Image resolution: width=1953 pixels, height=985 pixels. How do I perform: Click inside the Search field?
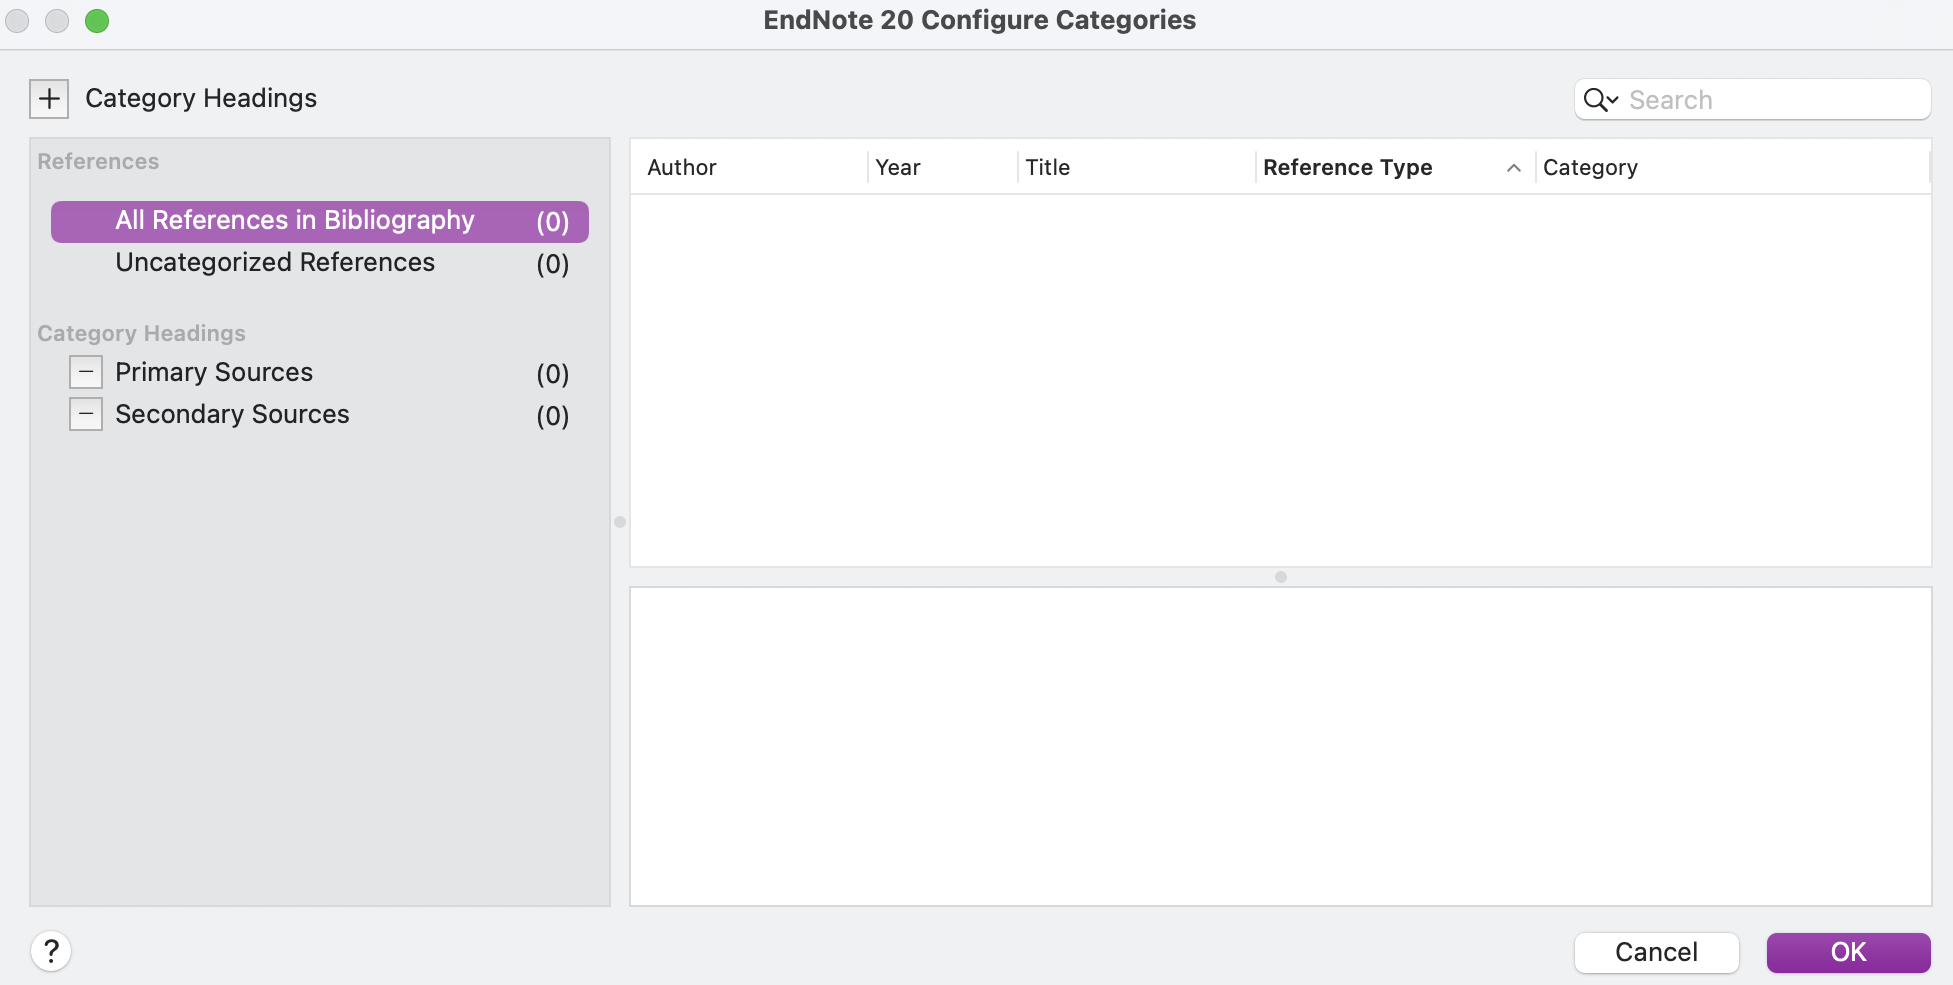[1770, 100]
